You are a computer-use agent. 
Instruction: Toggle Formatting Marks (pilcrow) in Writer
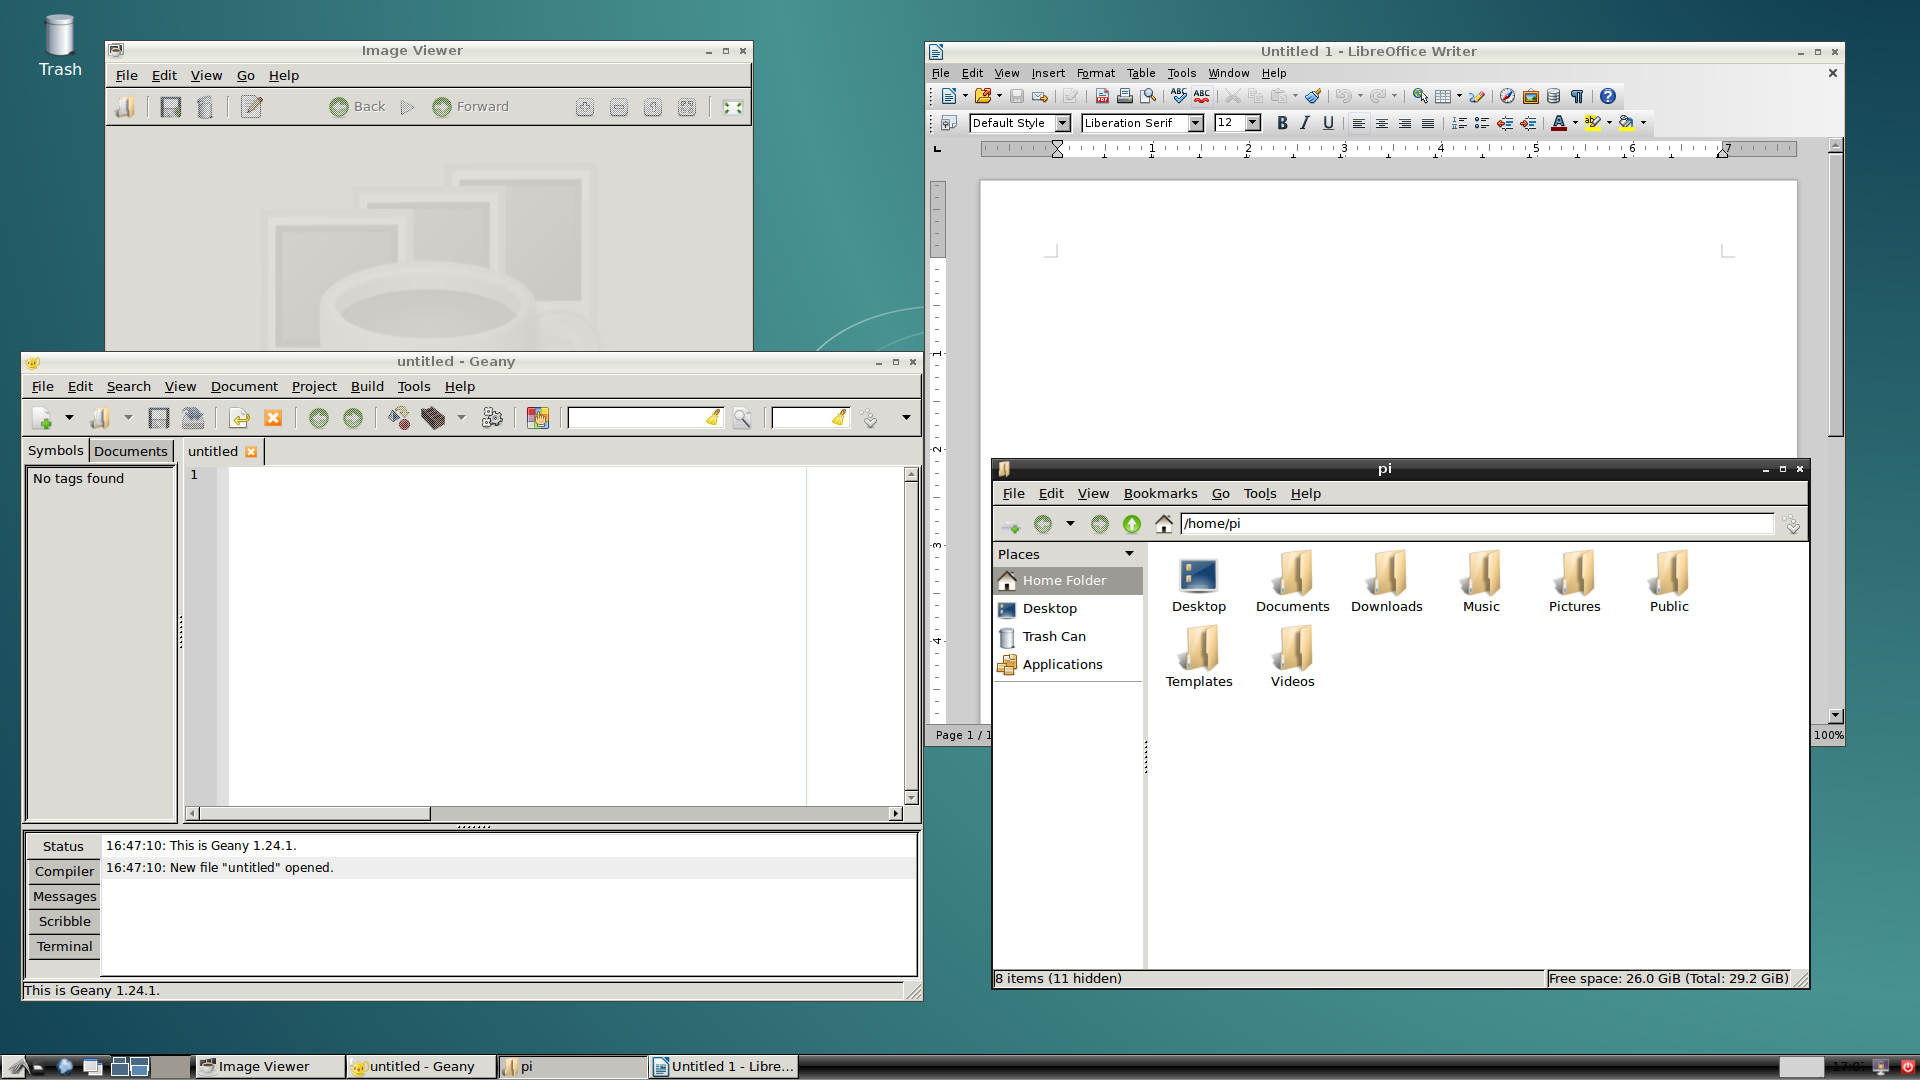pos(1577,96)
